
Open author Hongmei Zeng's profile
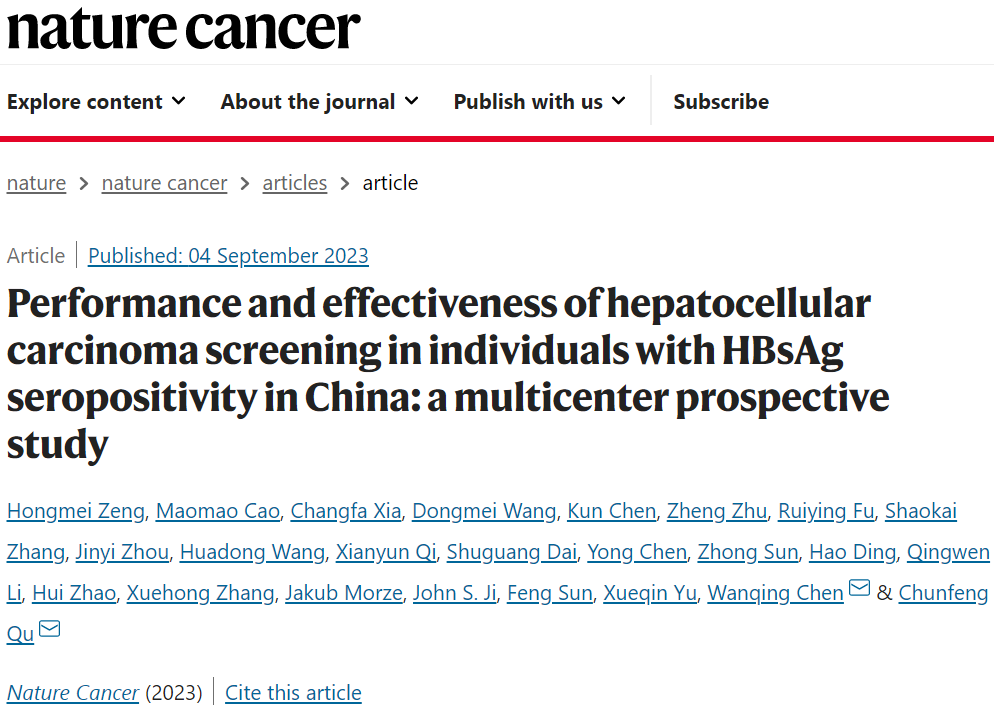click(x=77, y=512)
